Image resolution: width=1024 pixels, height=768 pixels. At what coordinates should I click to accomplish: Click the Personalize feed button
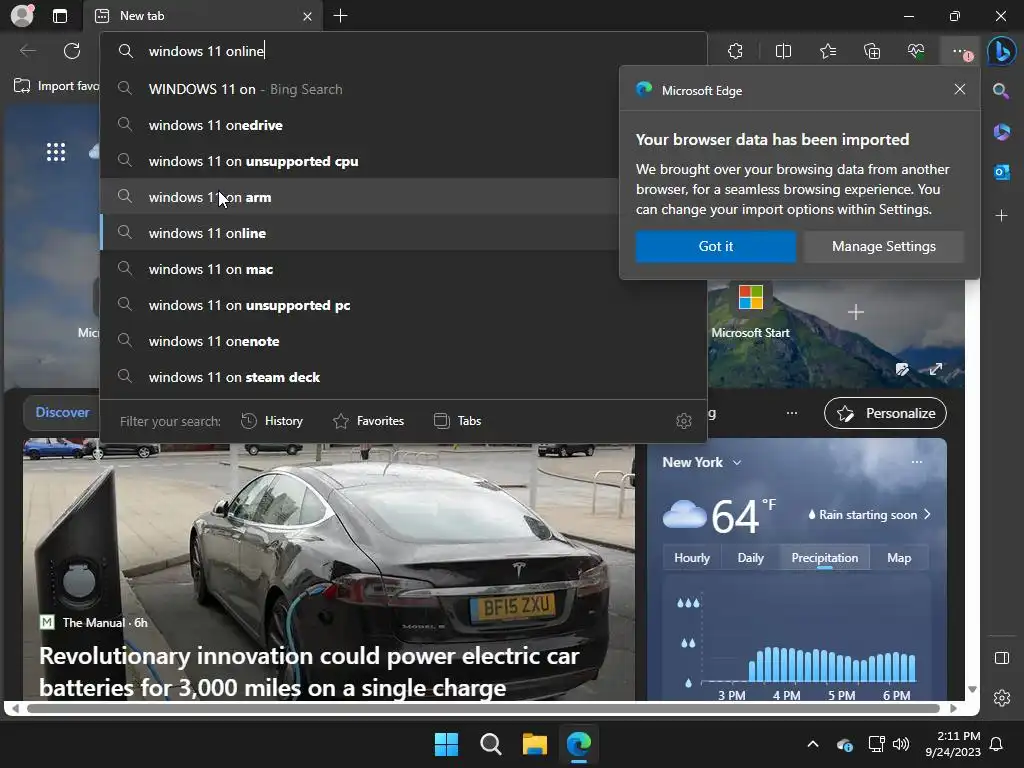(x=885, y=413)
